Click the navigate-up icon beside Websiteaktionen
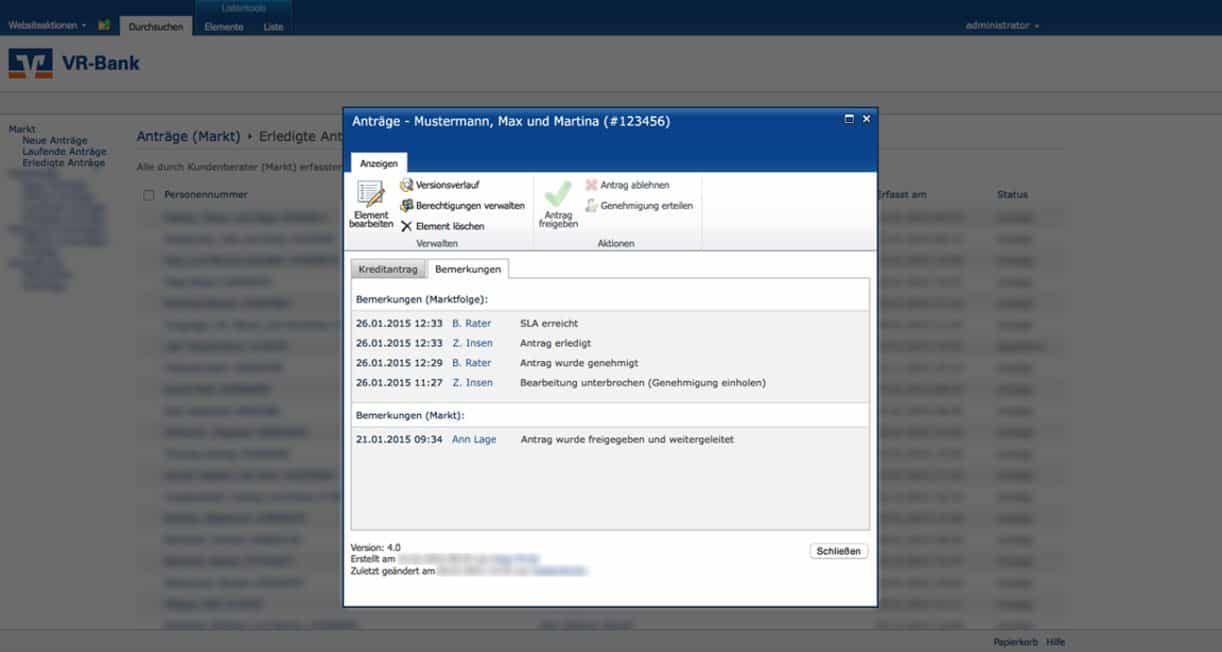1222x652 pixels. point(104,25)
